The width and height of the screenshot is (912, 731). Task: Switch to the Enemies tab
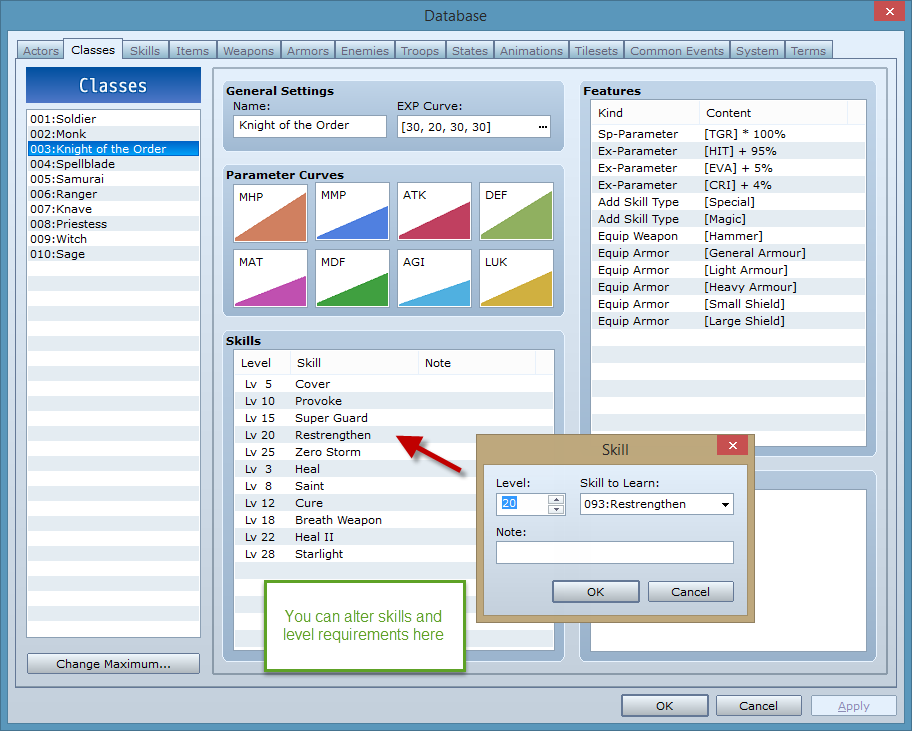(x=365, y=51)
